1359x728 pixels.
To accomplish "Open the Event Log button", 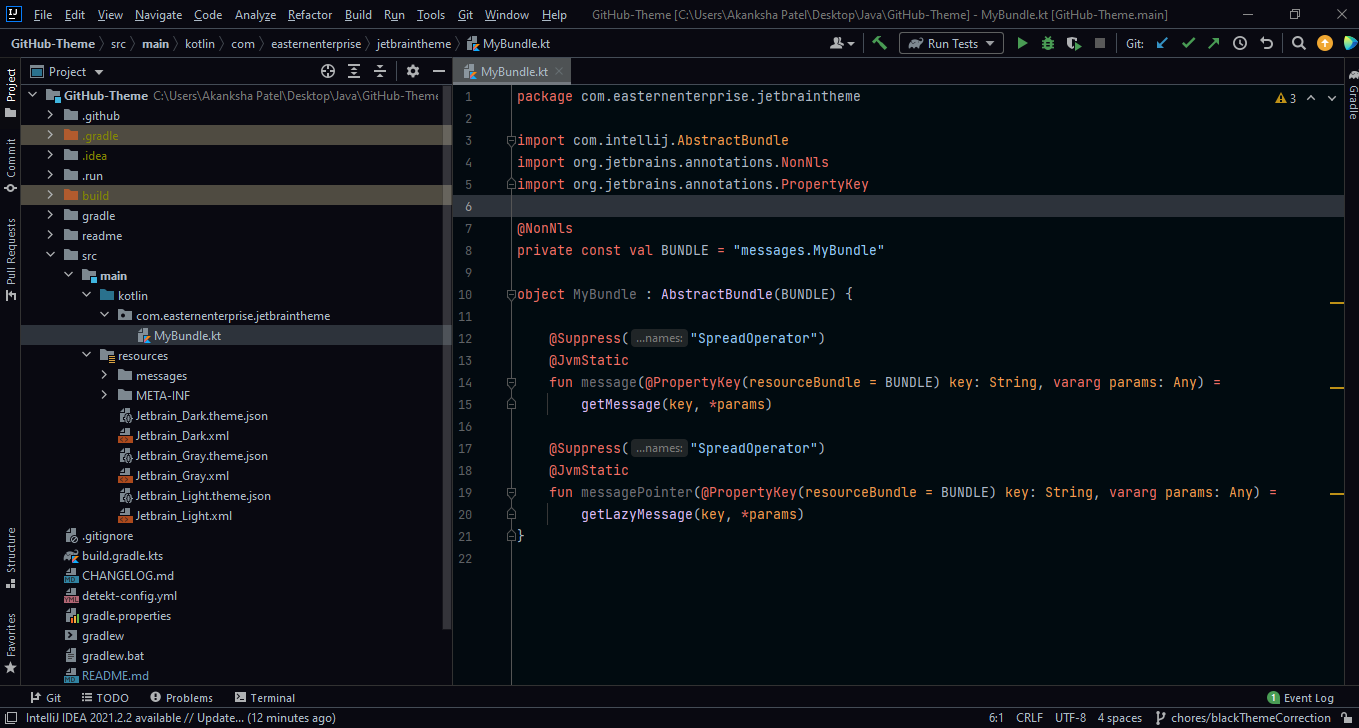I will click(x=1301, y=698).
